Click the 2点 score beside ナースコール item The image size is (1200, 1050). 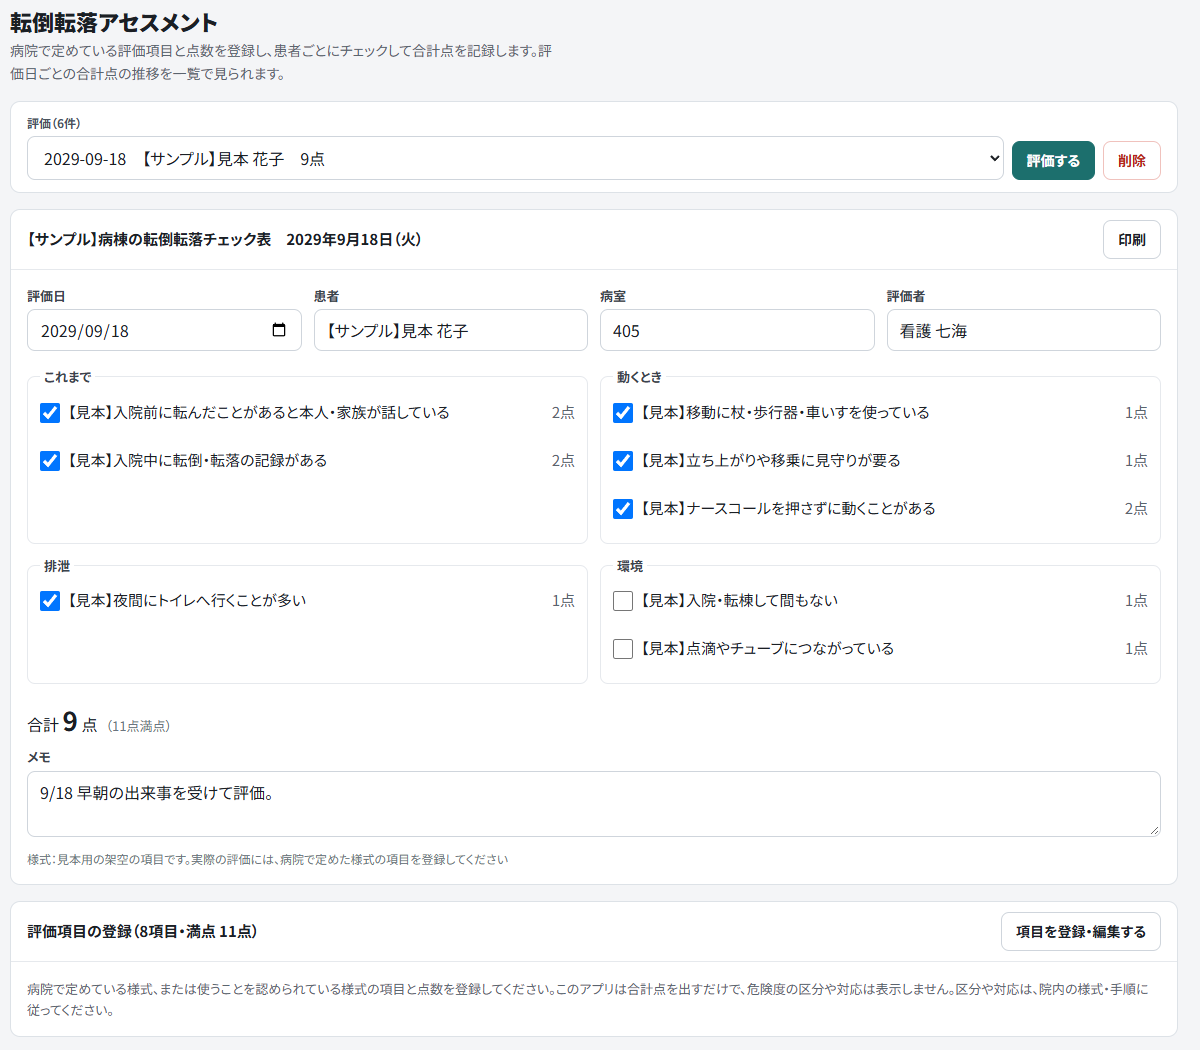(1136, 509)
